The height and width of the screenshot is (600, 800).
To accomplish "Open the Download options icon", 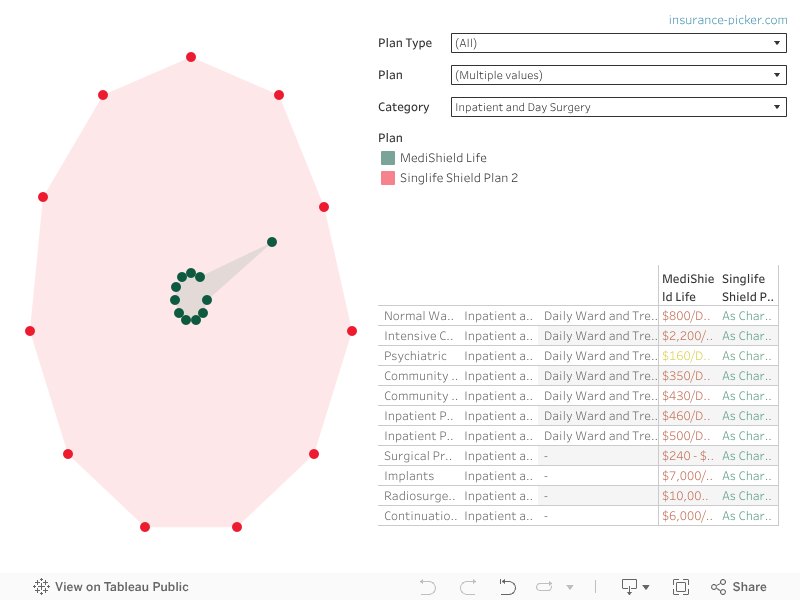I will pos(635,587).
